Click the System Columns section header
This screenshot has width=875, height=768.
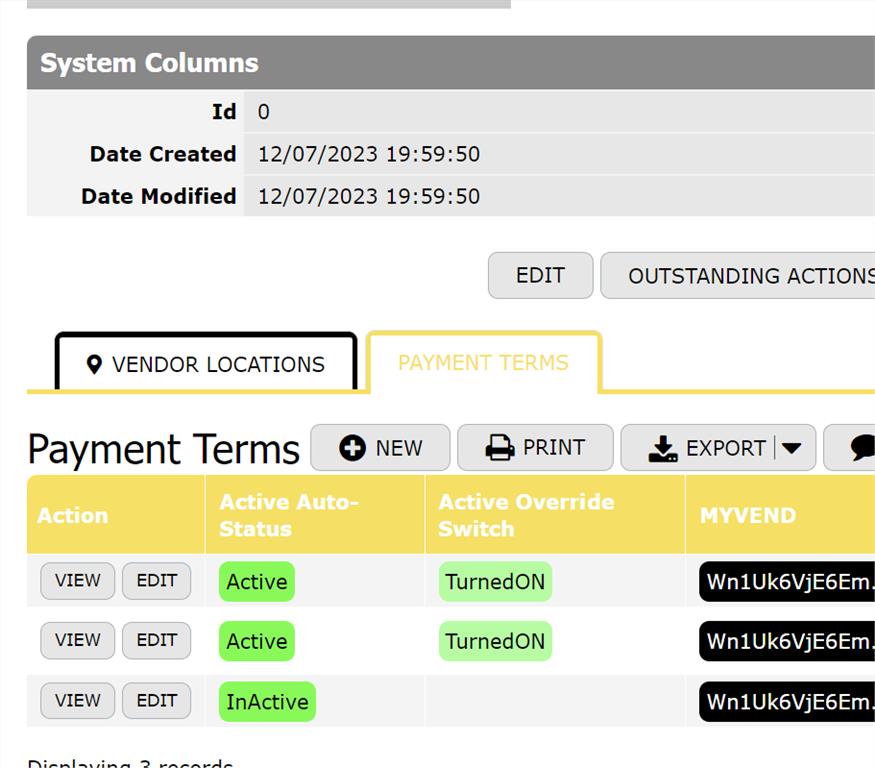[x=451, y=63]
